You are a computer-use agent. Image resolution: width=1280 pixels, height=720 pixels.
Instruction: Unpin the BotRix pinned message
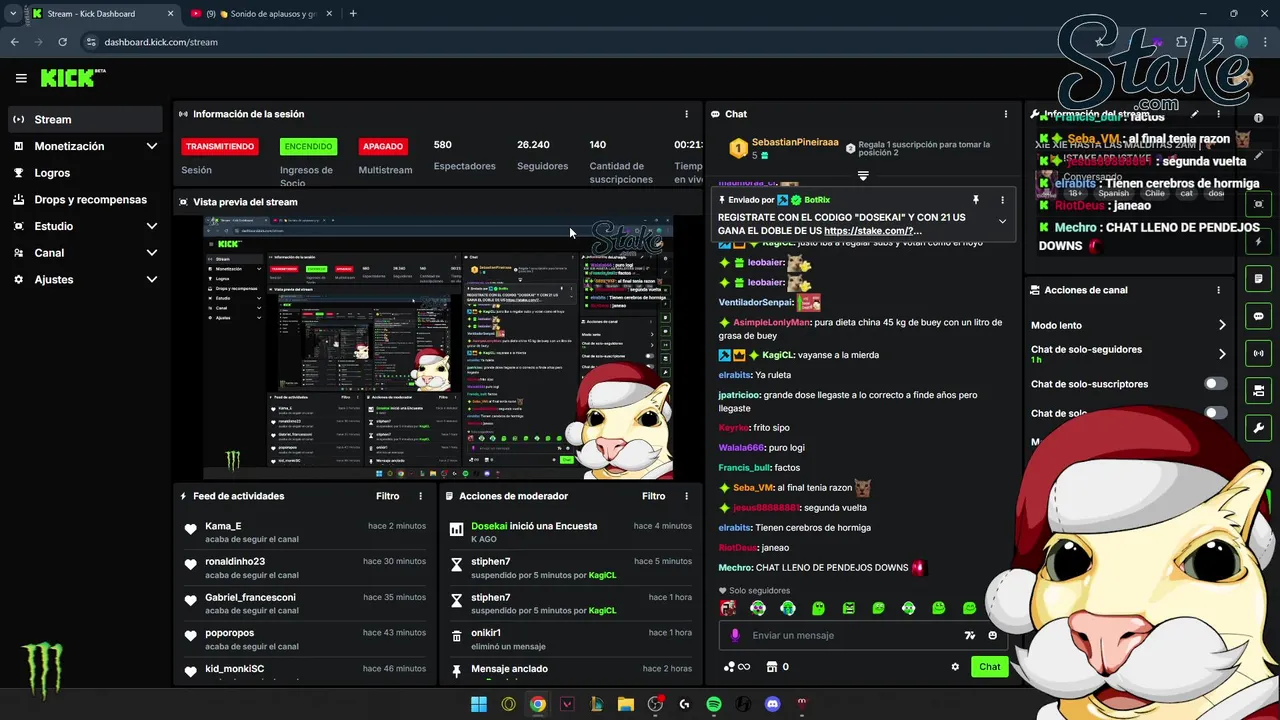(975, 200)
